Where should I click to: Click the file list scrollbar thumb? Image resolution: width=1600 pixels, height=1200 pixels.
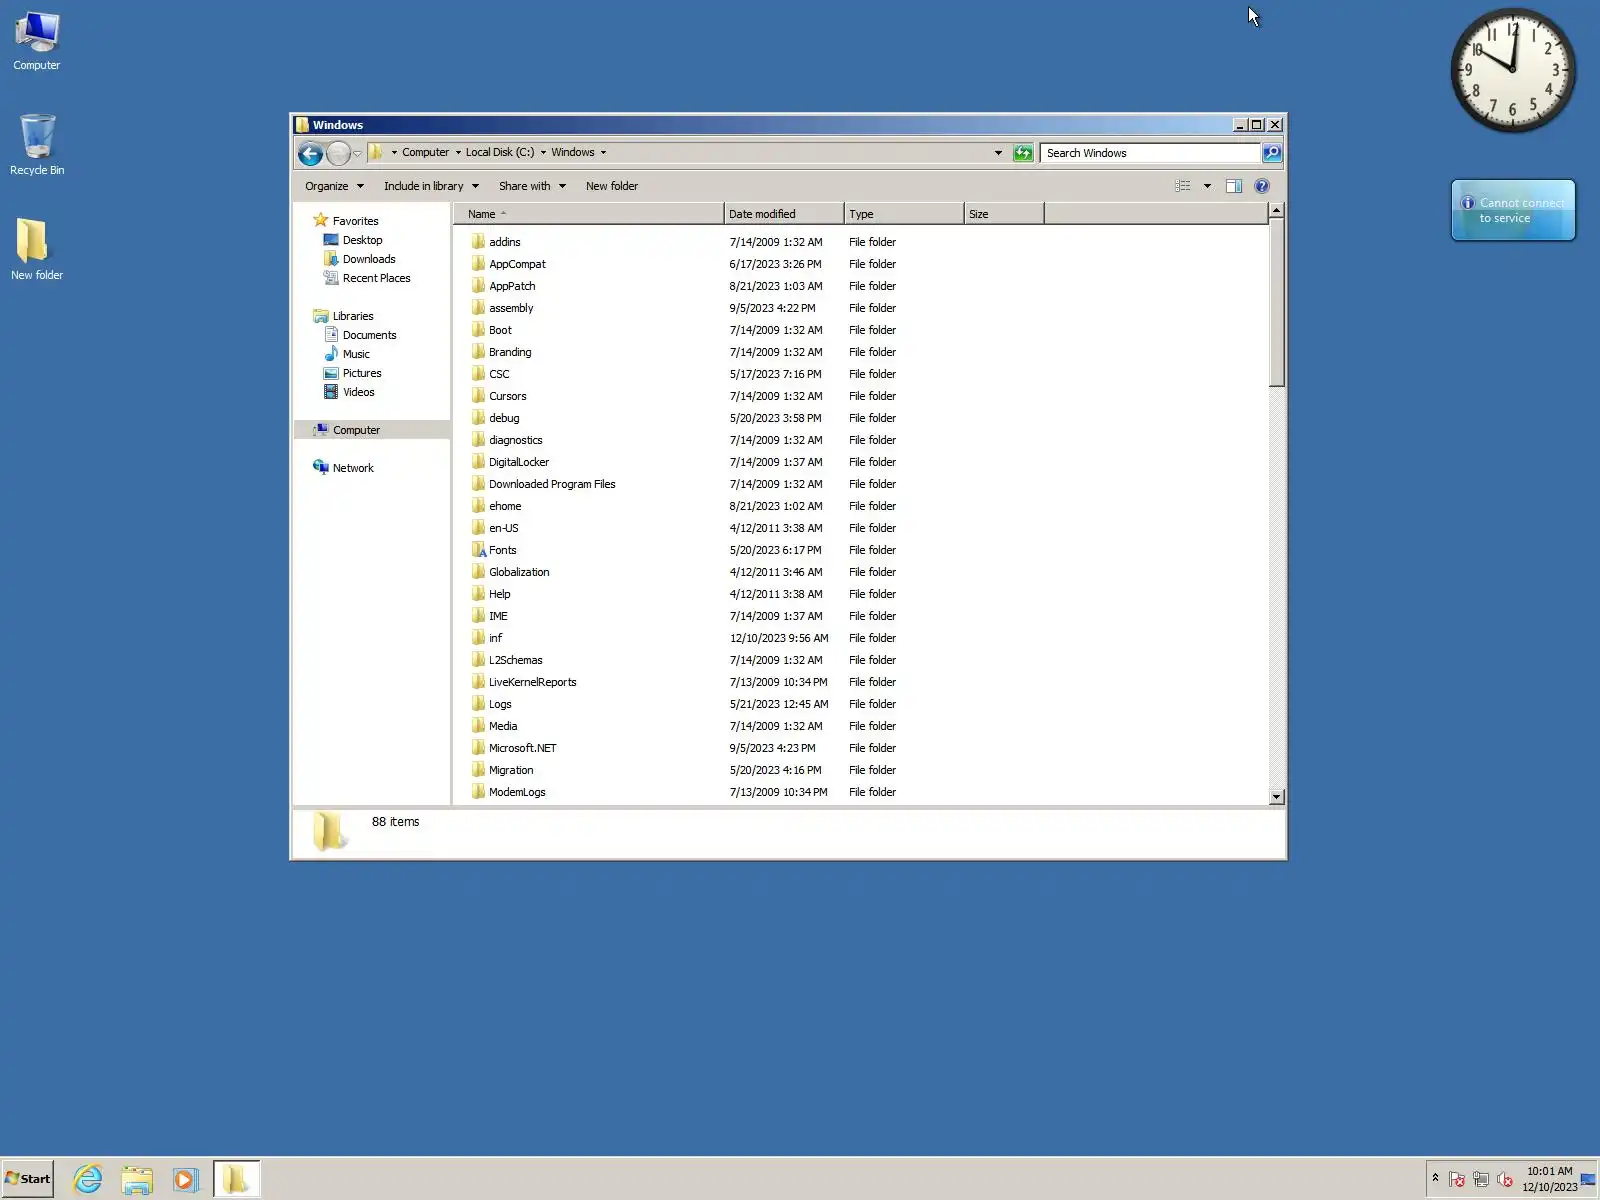[1276, 303]
